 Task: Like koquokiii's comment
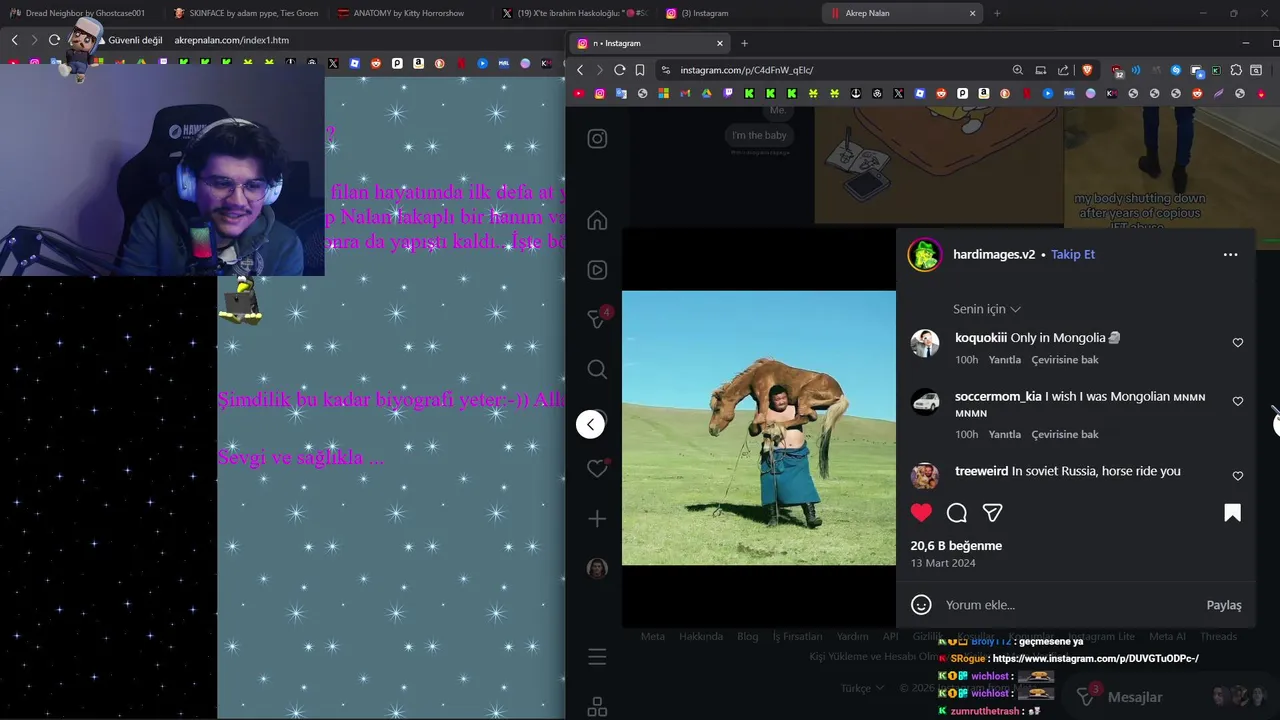[x=1238, y=342]
